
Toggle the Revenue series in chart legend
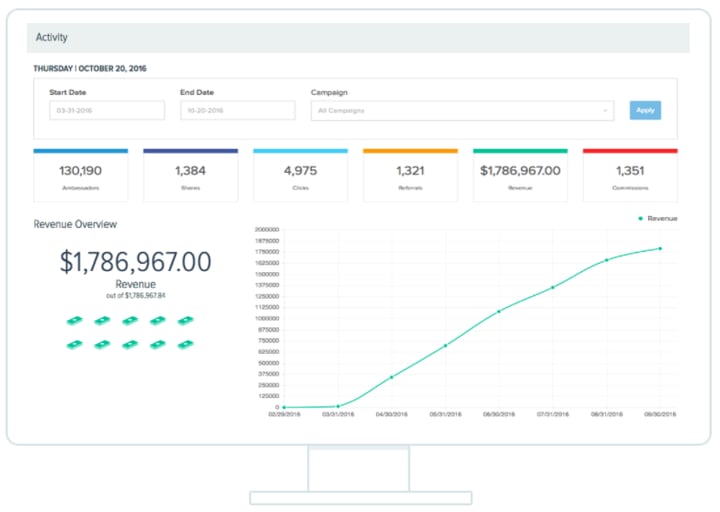(x=661, y=218)
